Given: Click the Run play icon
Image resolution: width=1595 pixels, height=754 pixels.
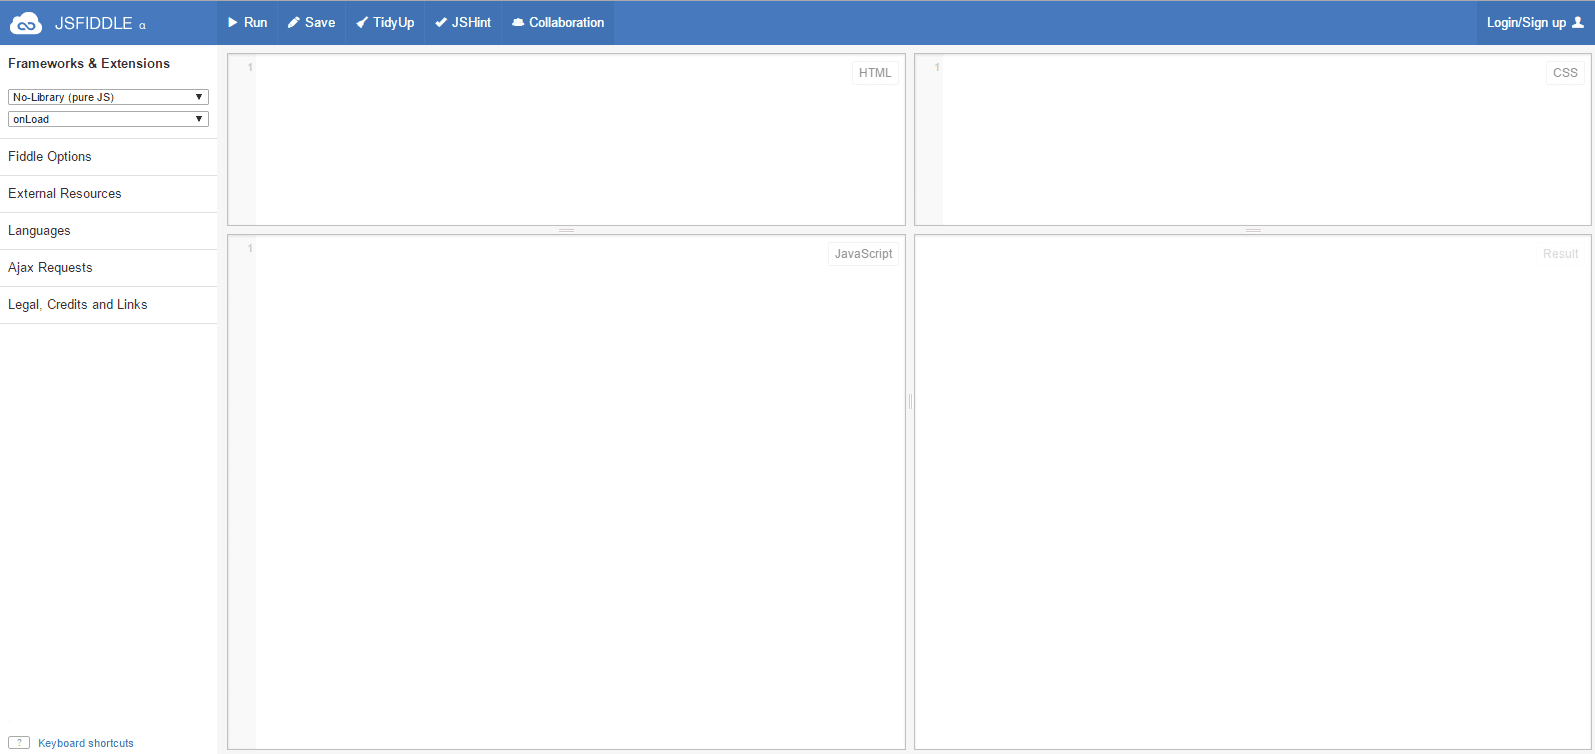Looking at the screenshot, I should pyautogui.click(x=233, y=22).
